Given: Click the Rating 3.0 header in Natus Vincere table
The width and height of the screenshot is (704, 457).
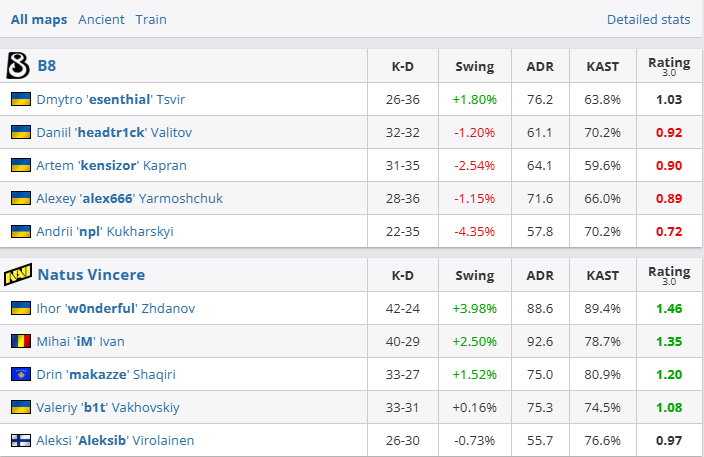Looking at the screenshot, I should 669,275.
